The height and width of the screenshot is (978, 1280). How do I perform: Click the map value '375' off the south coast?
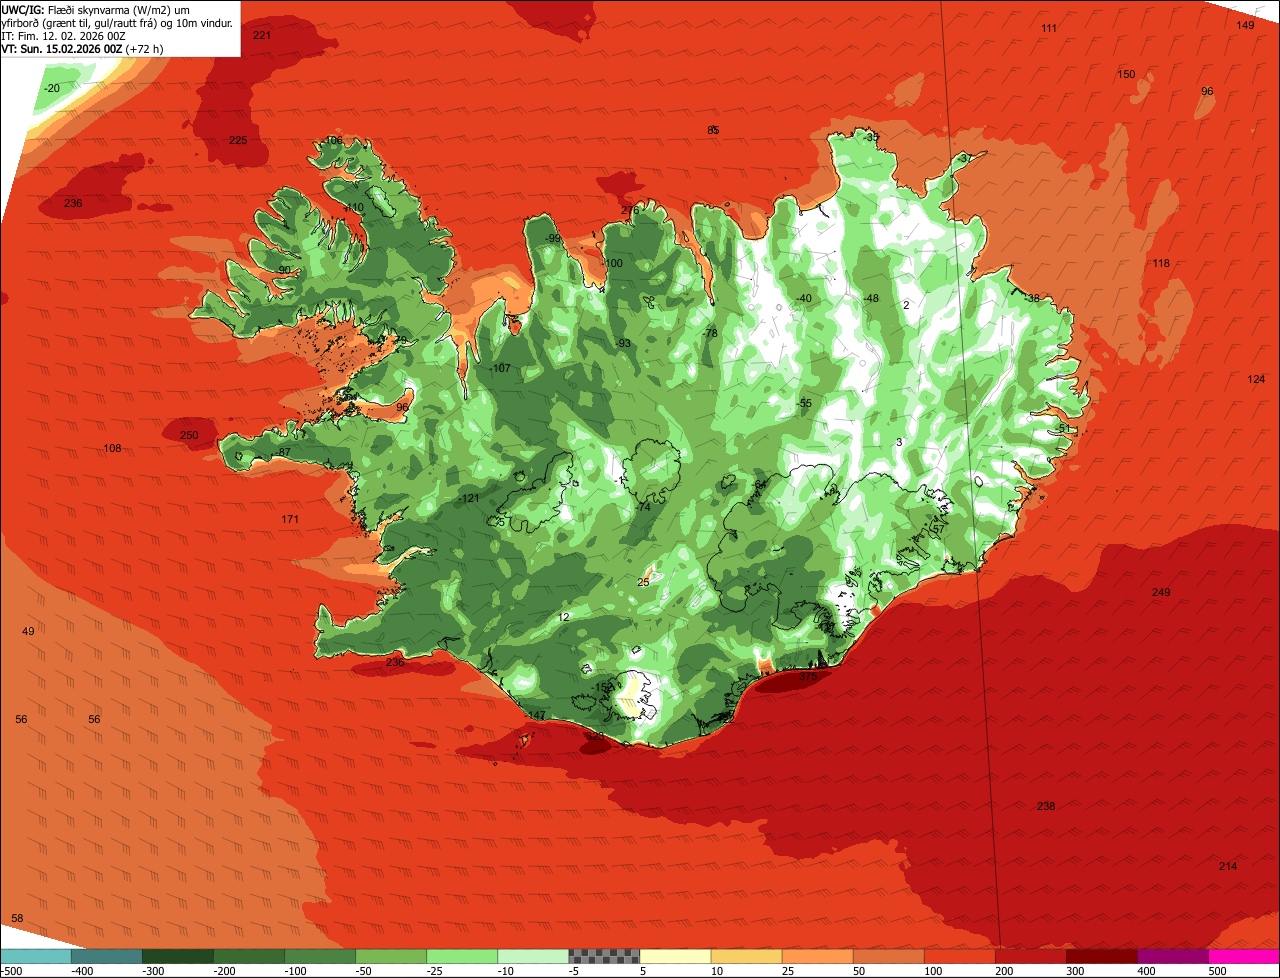click(808, 677)
